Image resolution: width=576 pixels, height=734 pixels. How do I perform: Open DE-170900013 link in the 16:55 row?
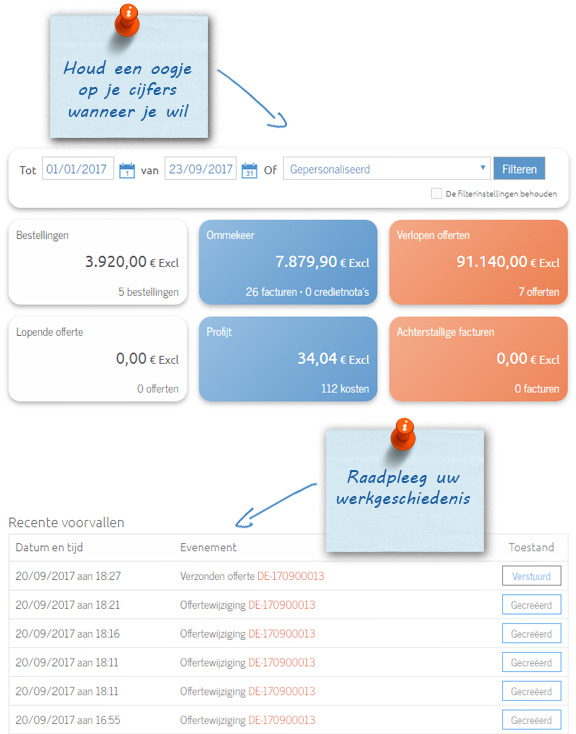[x=281, y=720]
